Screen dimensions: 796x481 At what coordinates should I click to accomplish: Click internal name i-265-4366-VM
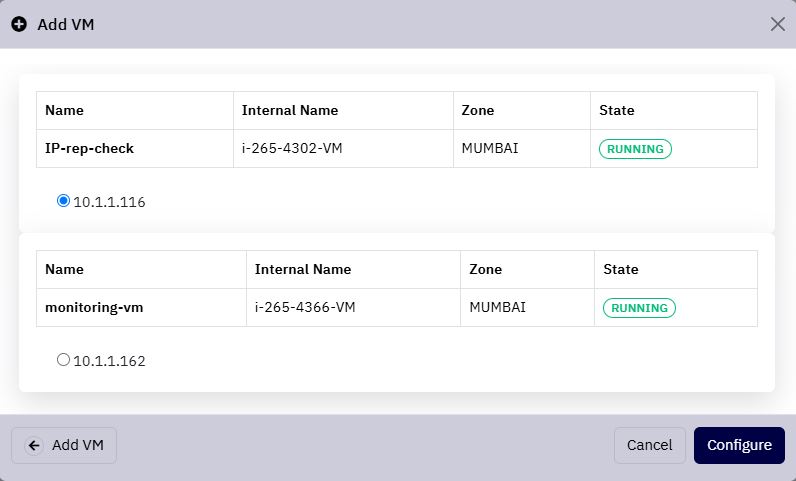pos(305,307)
